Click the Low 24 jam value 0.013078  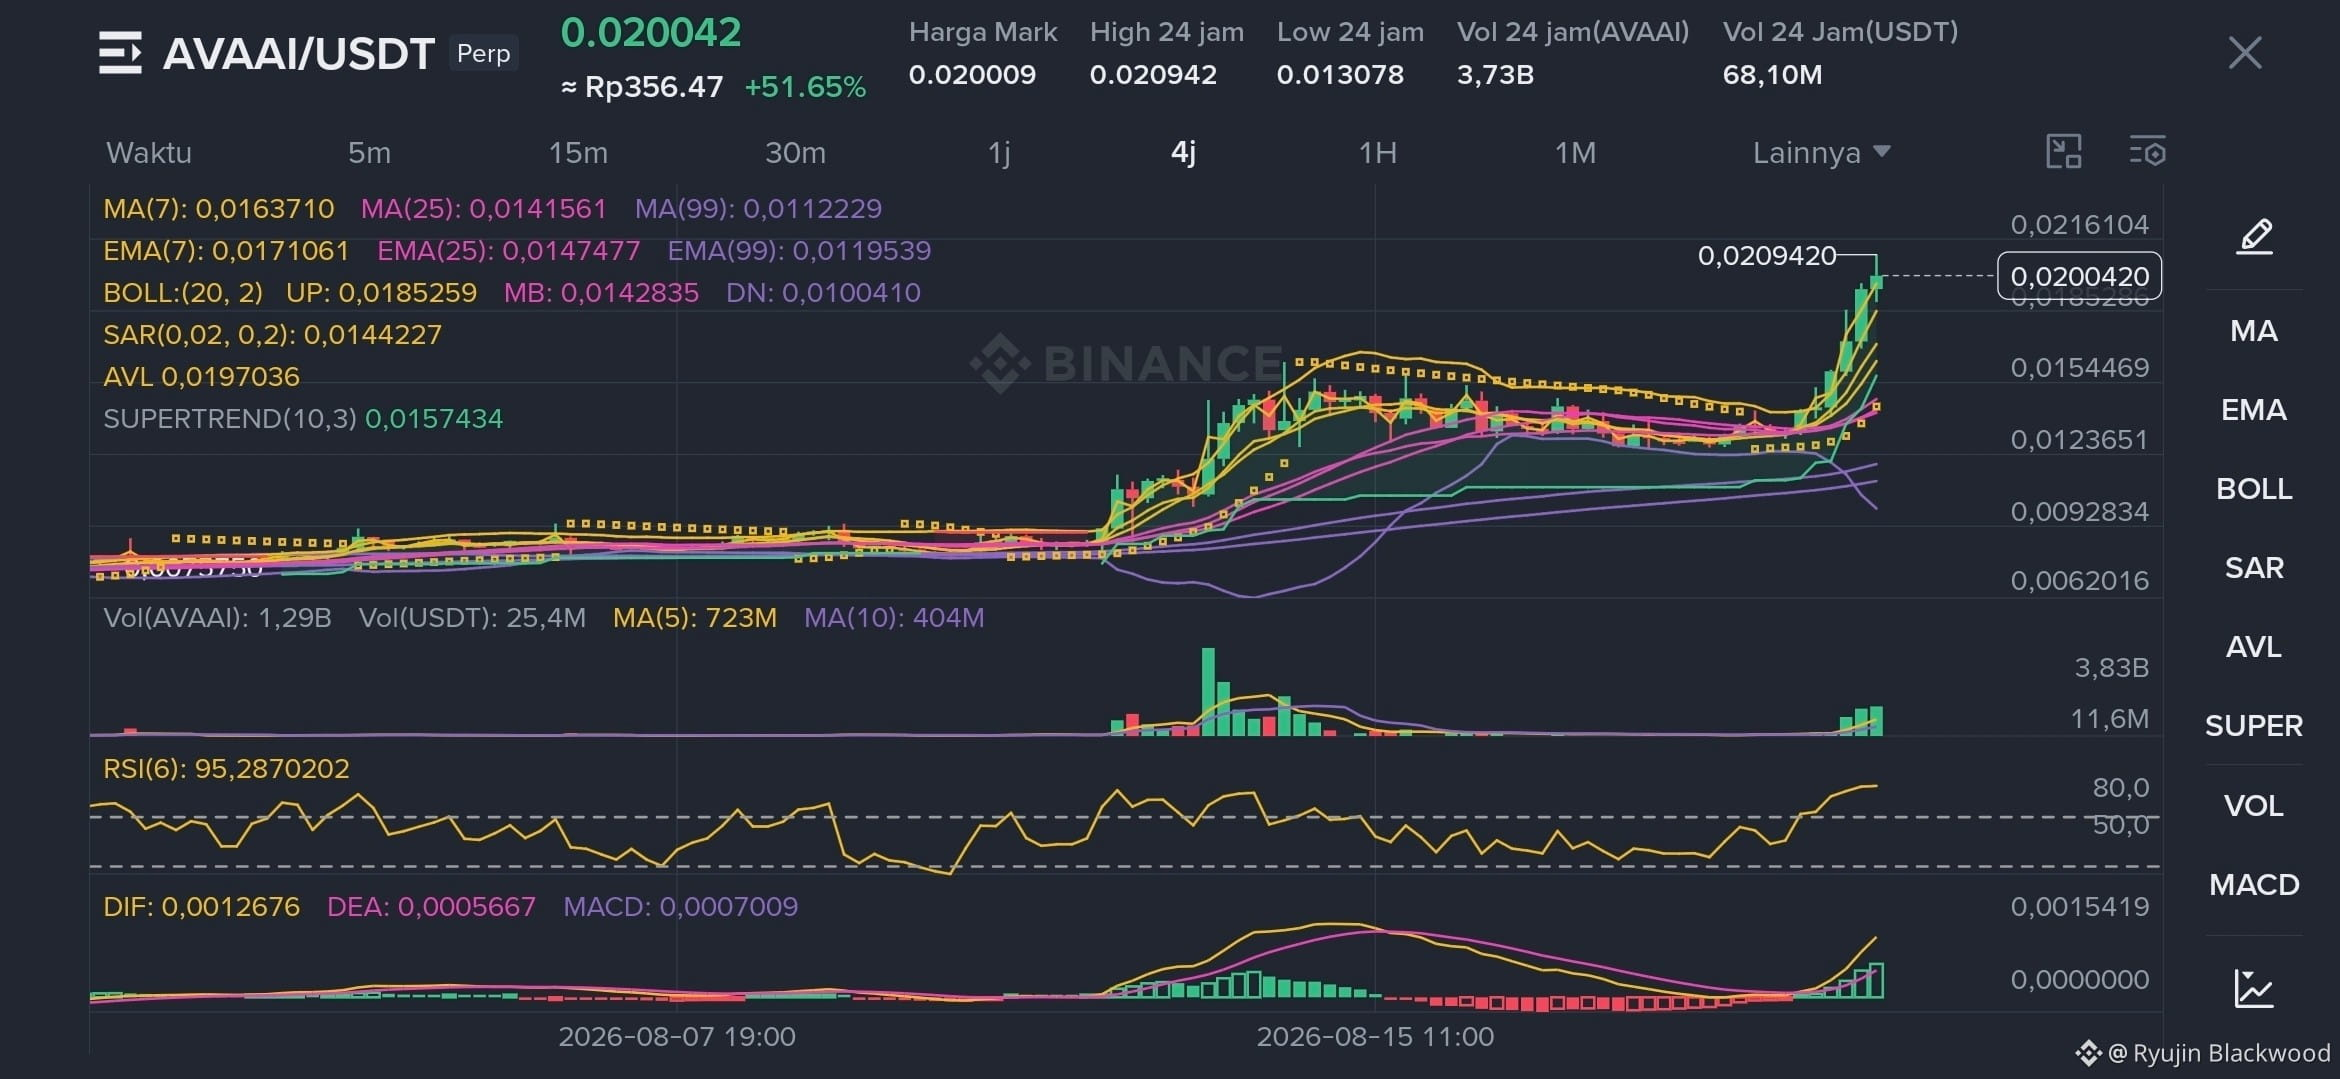[x=1340, y=75]
